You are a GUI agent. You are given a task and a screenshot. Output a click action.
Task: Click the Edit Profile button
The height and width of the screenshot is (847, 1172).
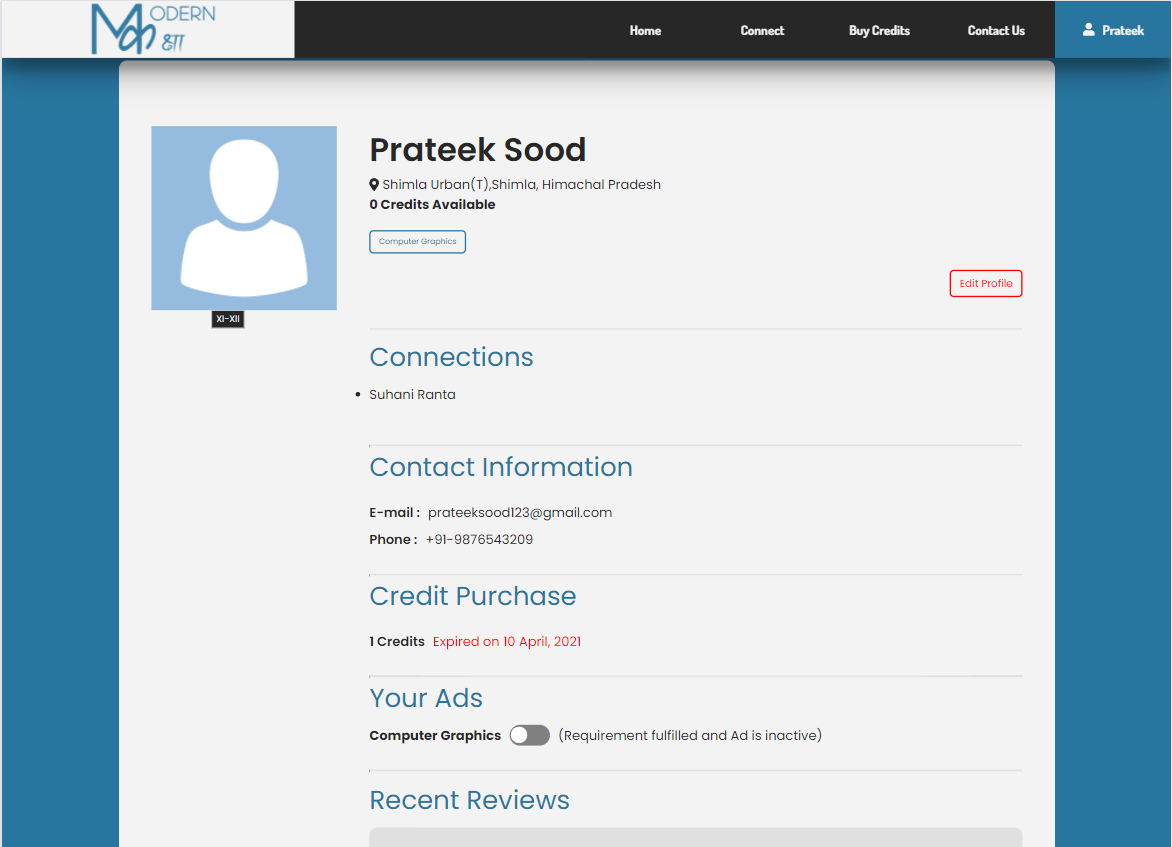click(985, 283)
